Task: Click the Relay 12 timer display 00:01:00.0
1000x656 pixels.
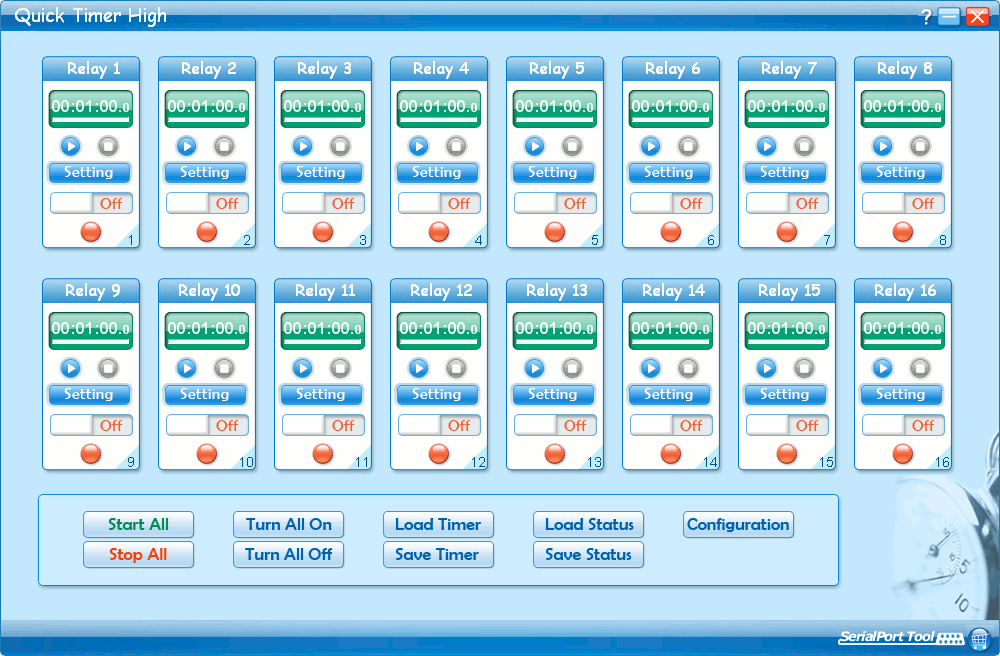Action: 439,331
